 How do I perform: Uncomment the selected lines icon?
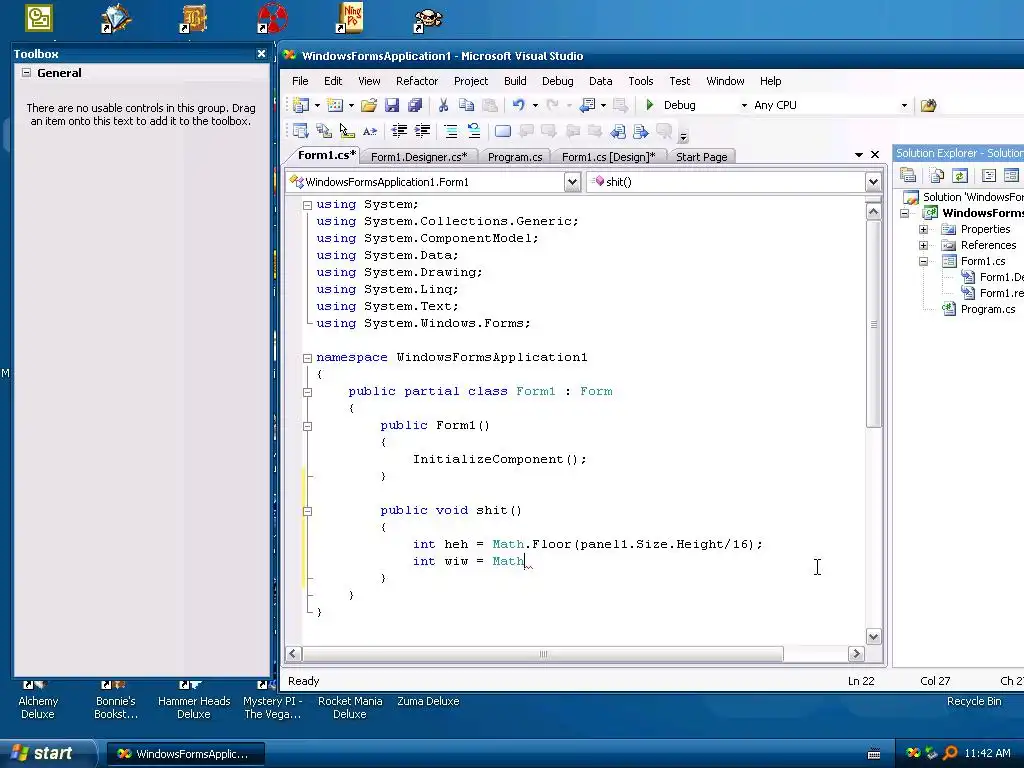(x=473, y=131)
